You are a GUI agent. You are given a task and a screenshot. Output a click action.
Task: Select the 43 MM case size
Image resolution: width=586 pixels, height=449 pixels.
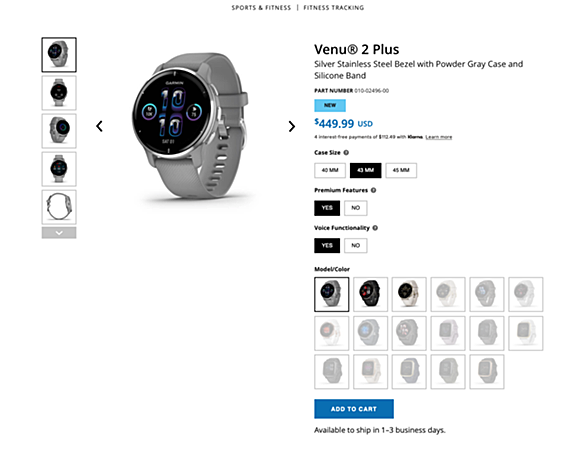coord(366,170)
